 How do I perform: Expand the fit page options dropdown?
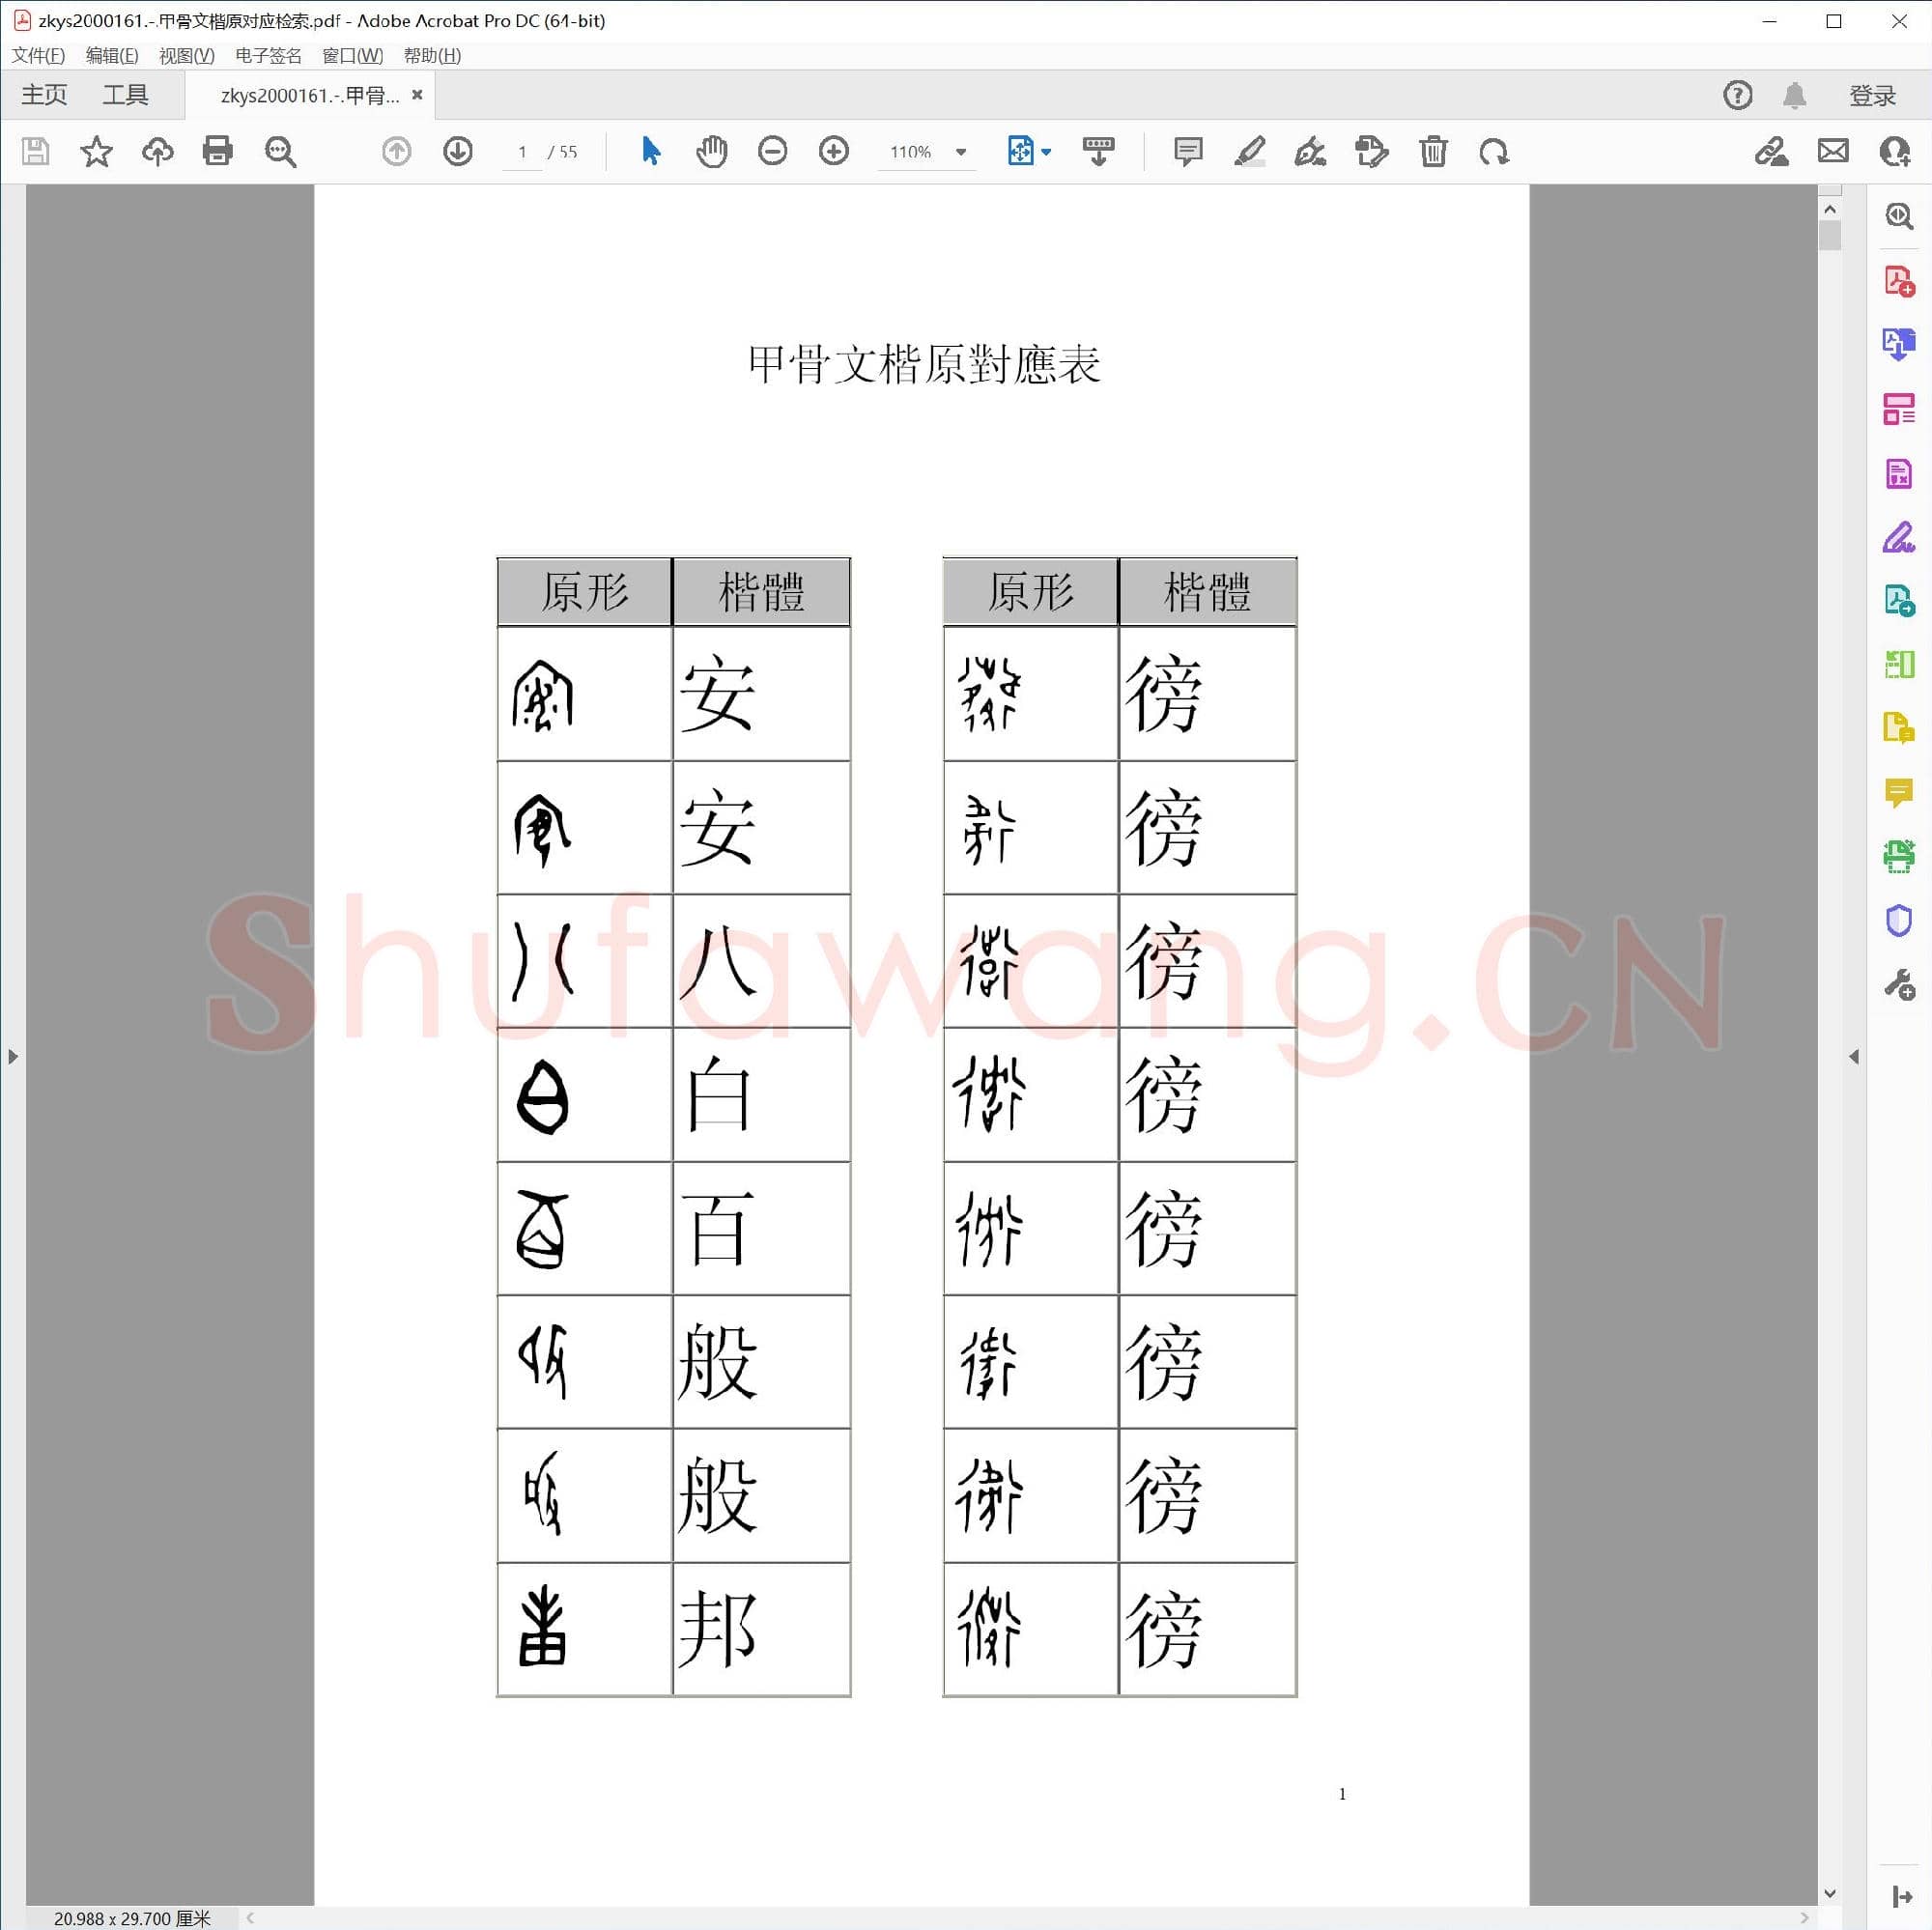pos(1046,152)
